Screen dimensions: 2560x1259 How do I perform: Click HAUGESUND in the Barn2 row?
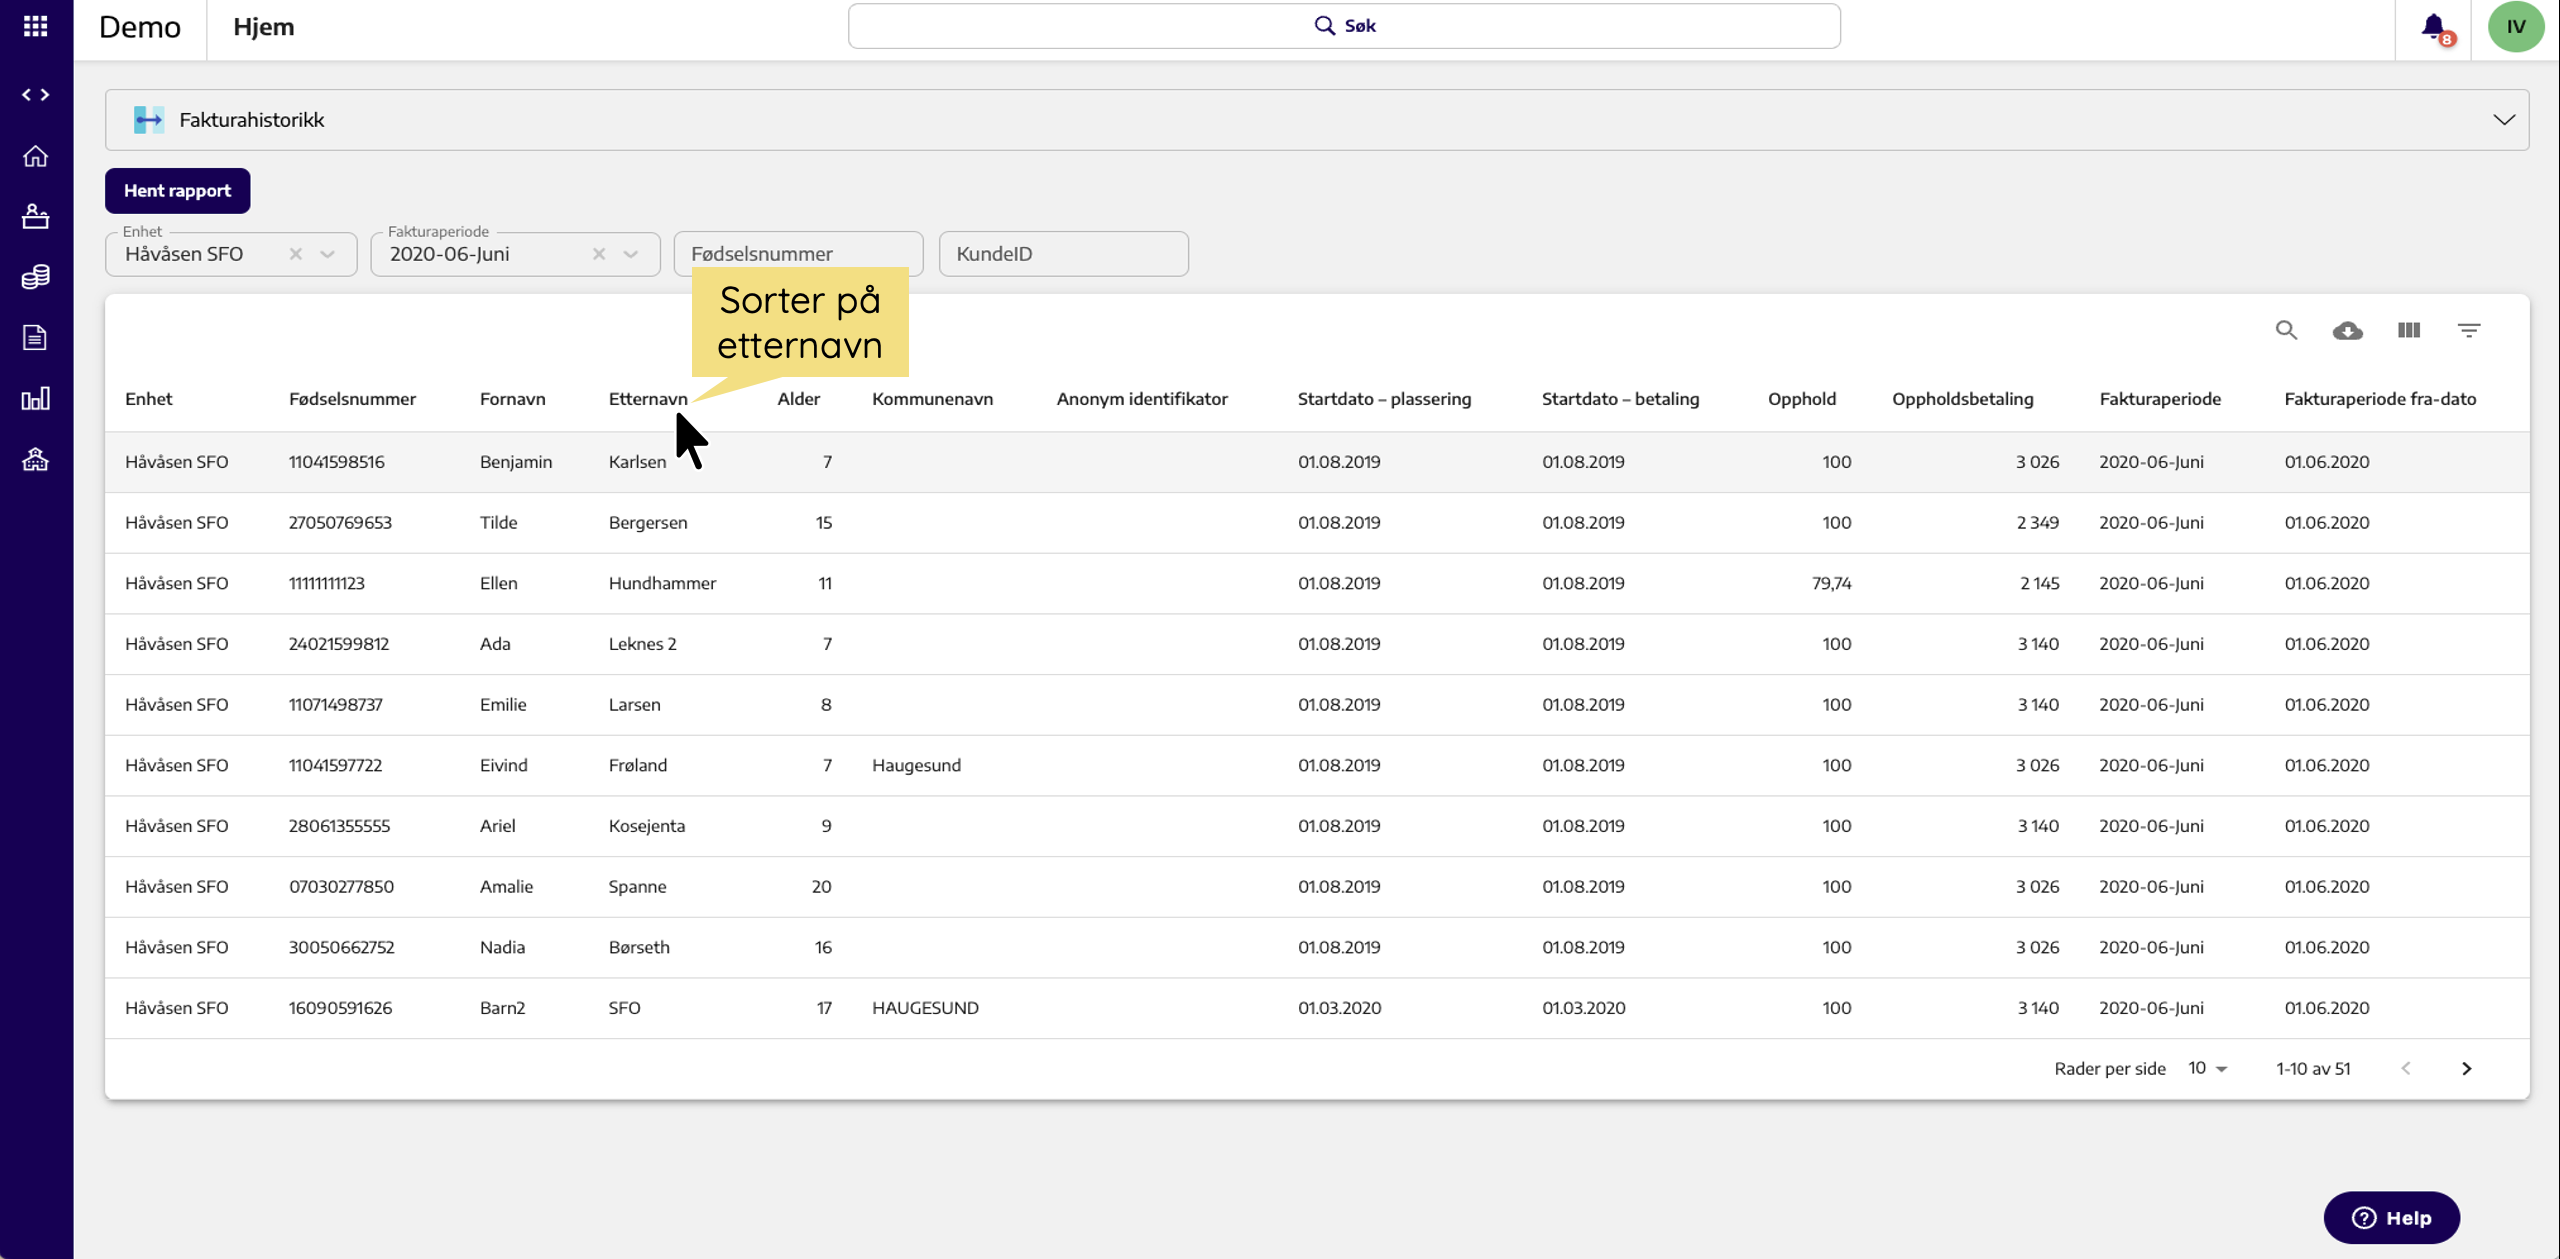coord(925,1008)
